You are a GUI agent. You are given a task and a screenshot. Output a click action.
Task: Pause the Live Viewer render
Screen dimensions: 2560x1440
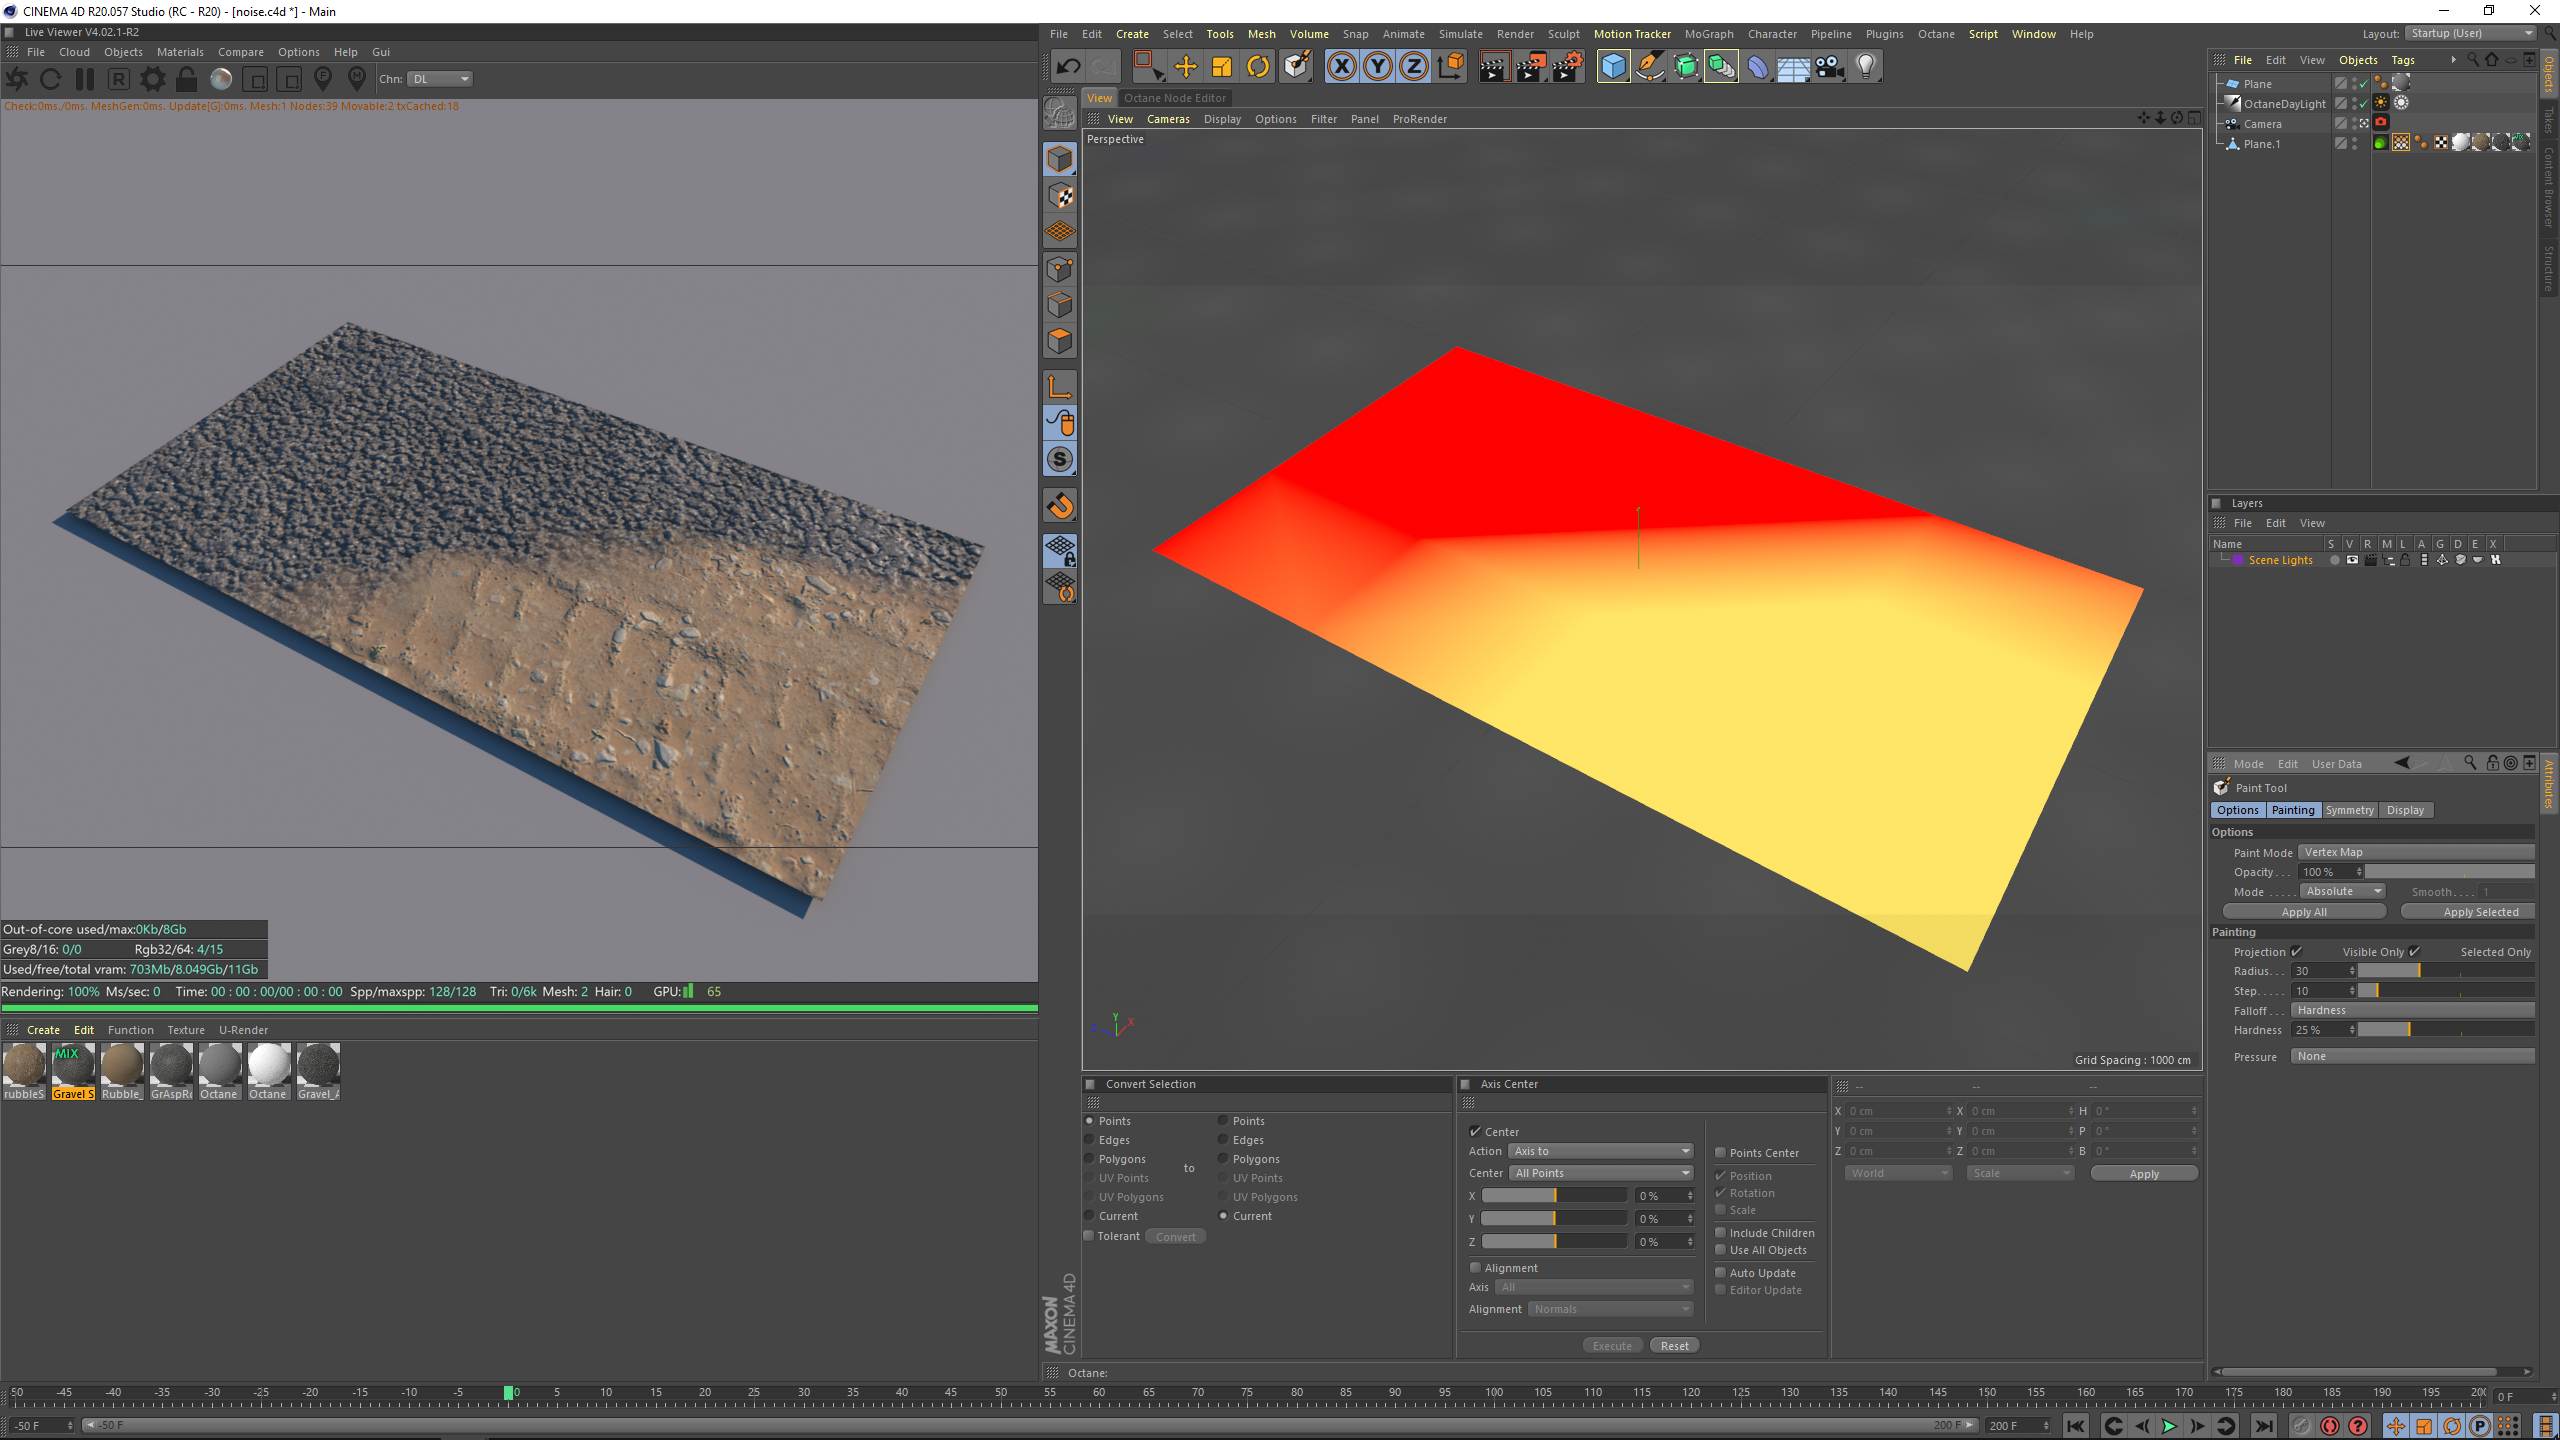[x=85, y=79]
